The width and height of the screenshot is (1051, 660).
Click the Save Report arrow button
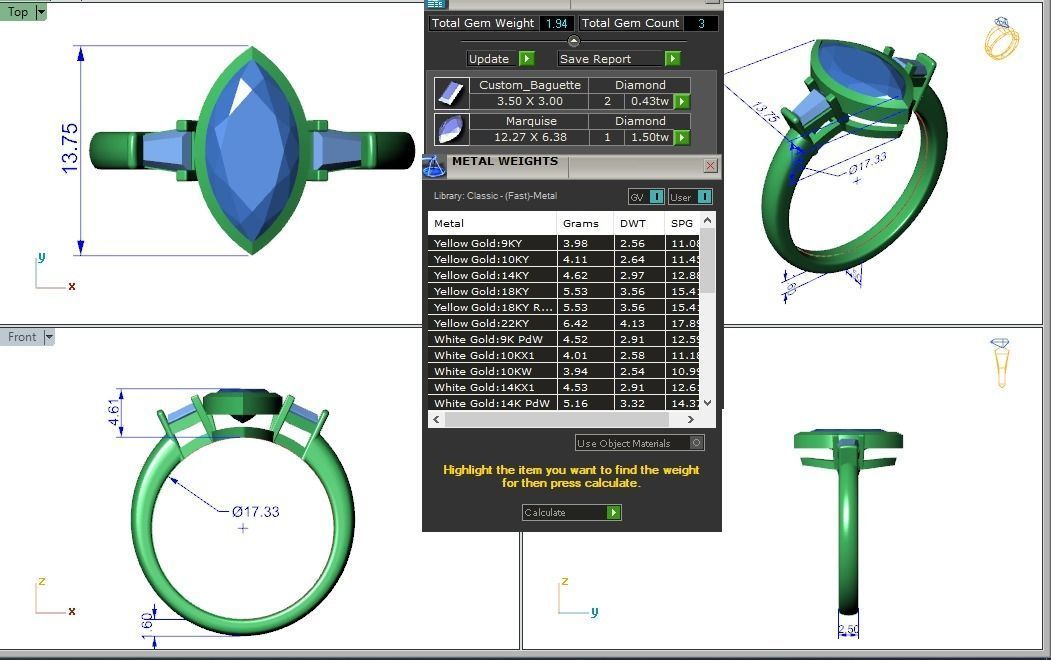point(672,59)
